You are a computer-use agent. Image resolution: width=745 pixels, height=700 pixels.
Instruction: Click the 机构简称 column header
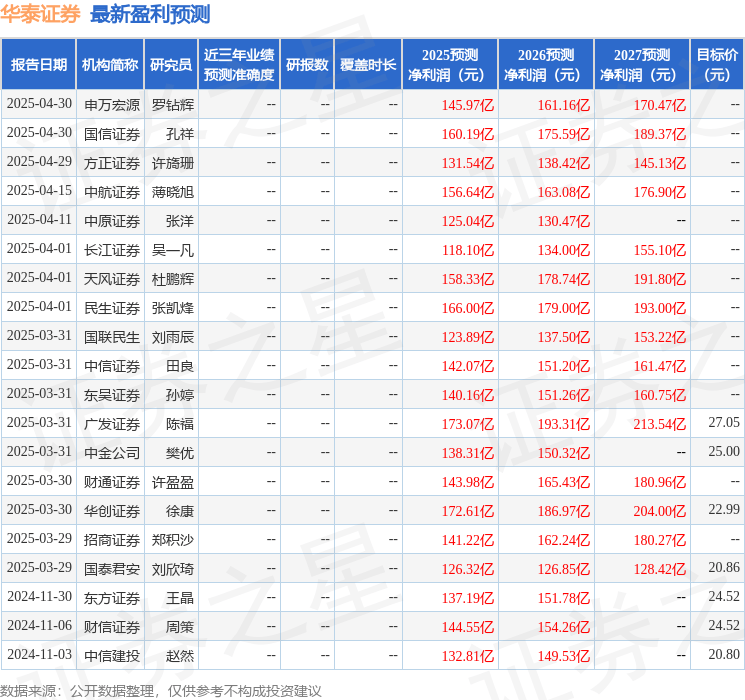point(110,64)
